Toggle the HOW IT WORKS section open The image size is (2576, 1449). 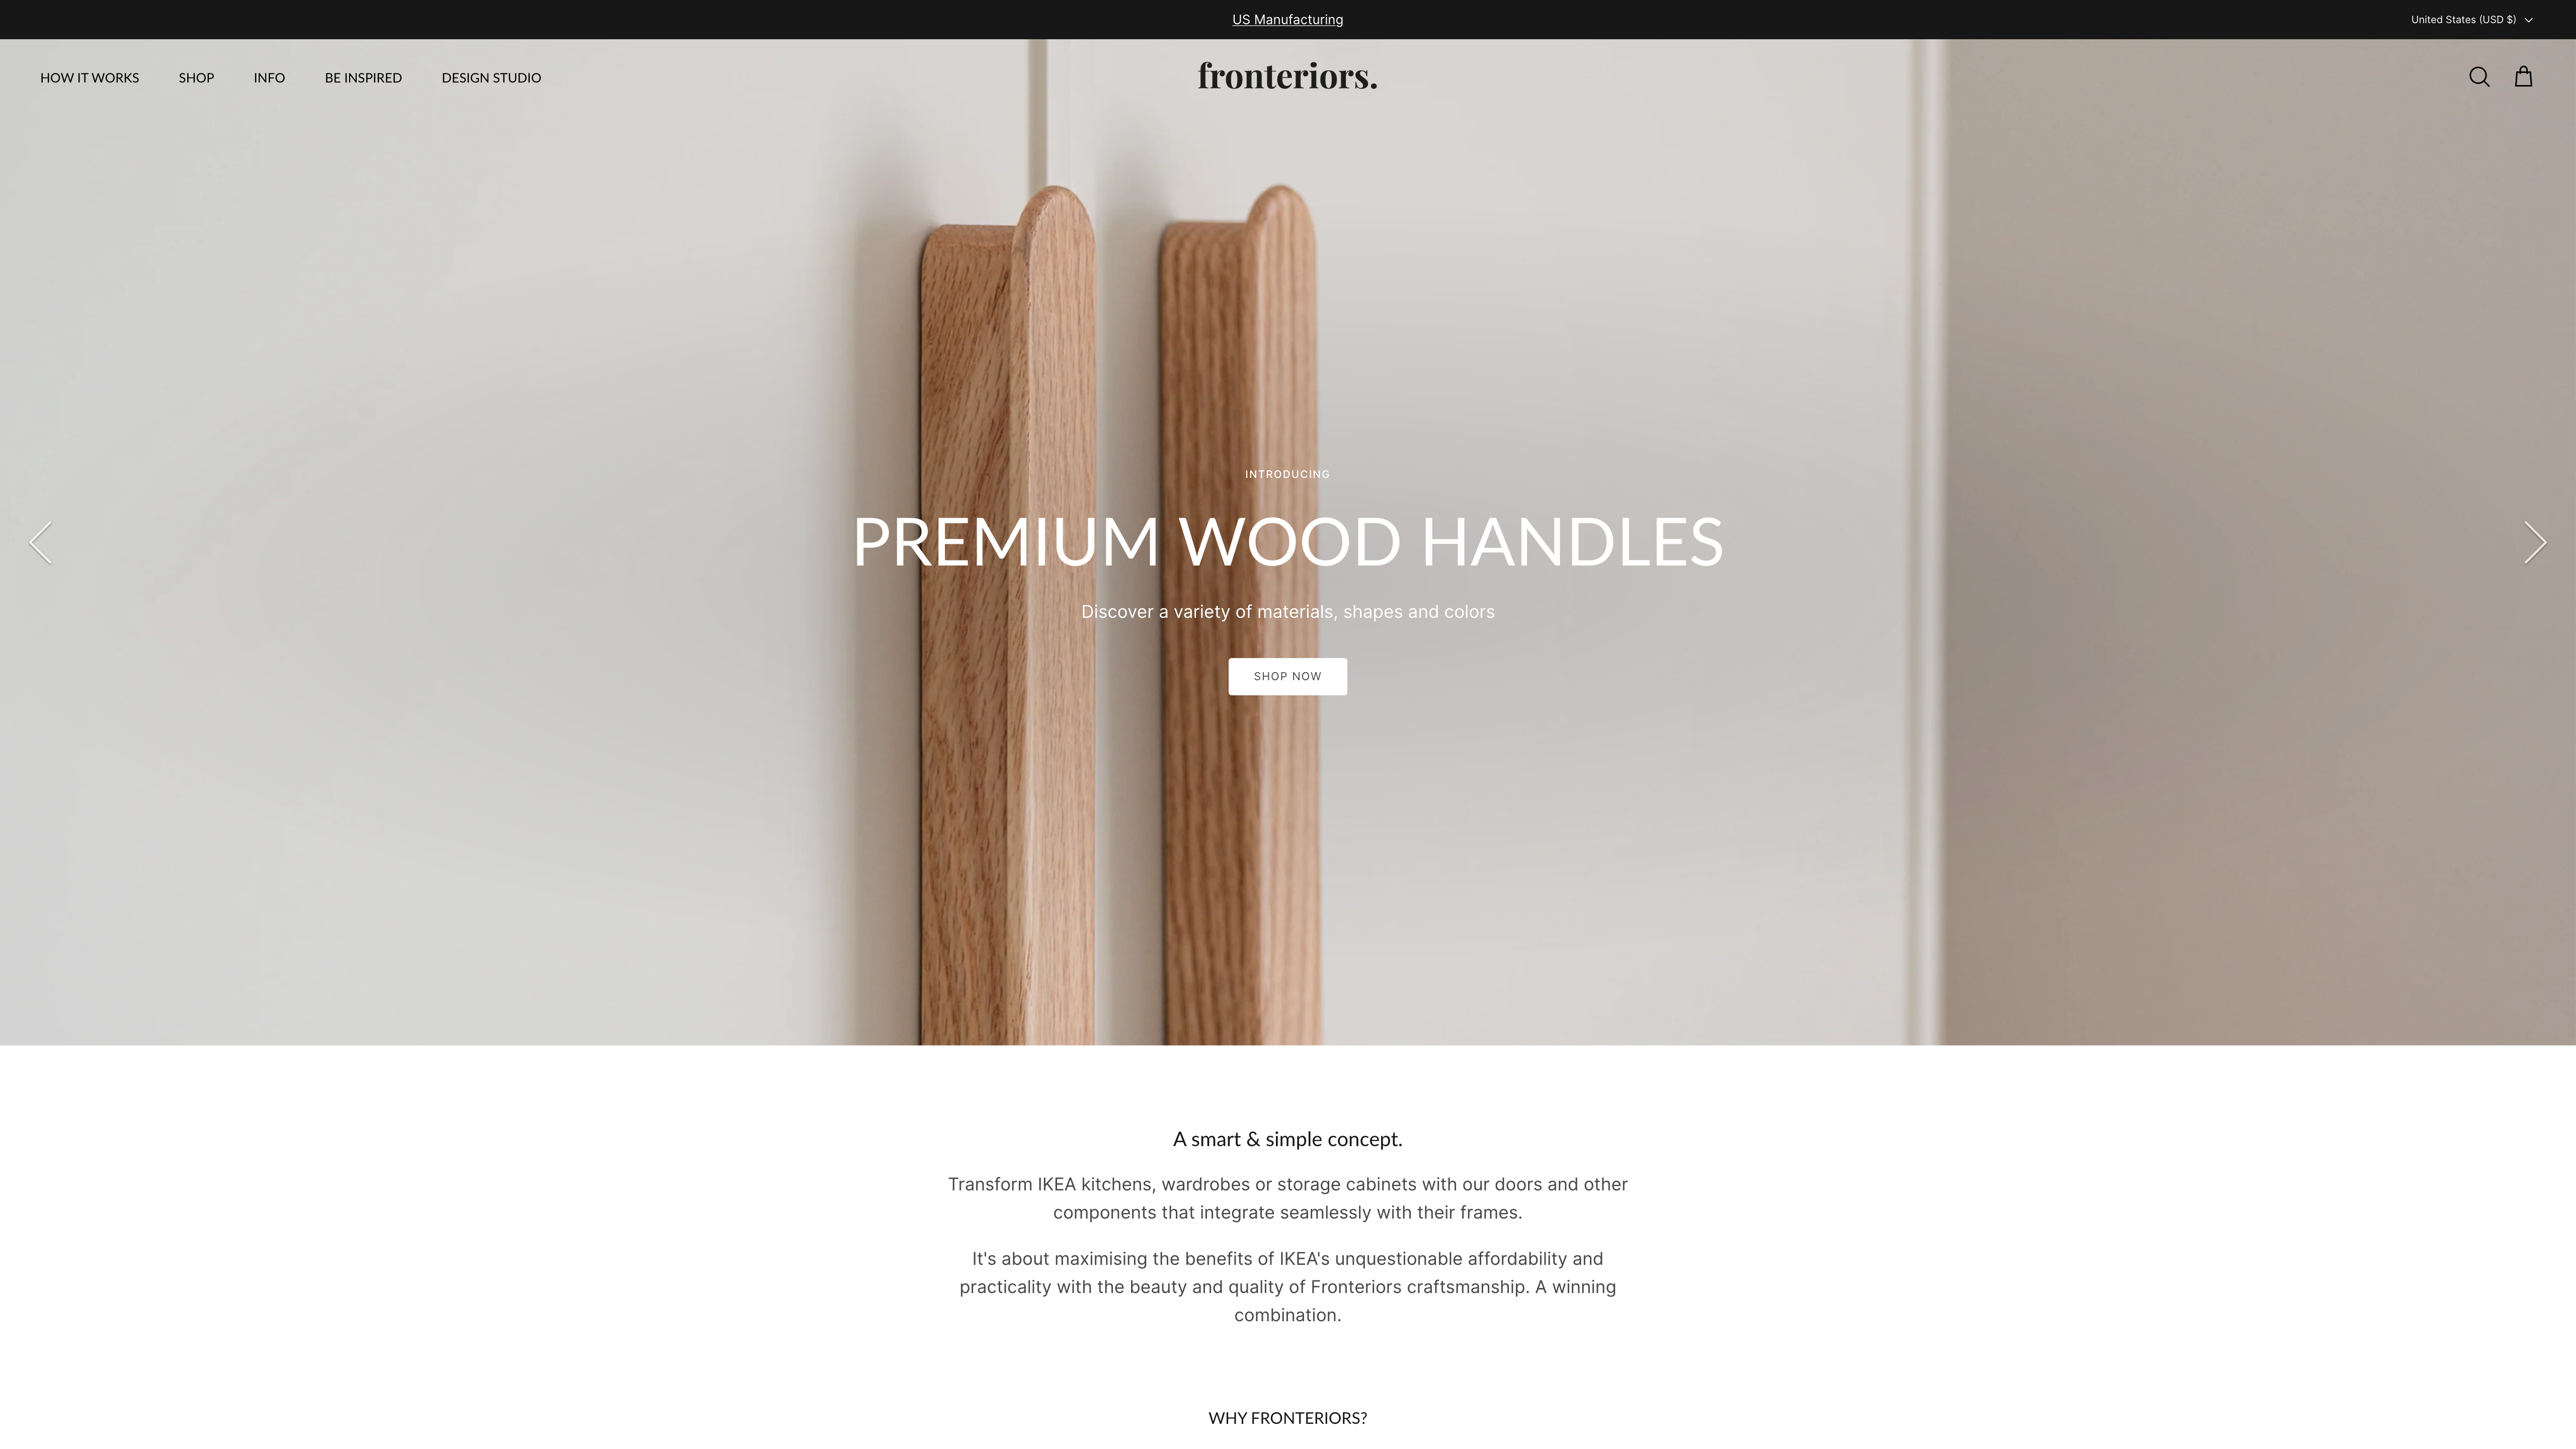pos(89,76)
